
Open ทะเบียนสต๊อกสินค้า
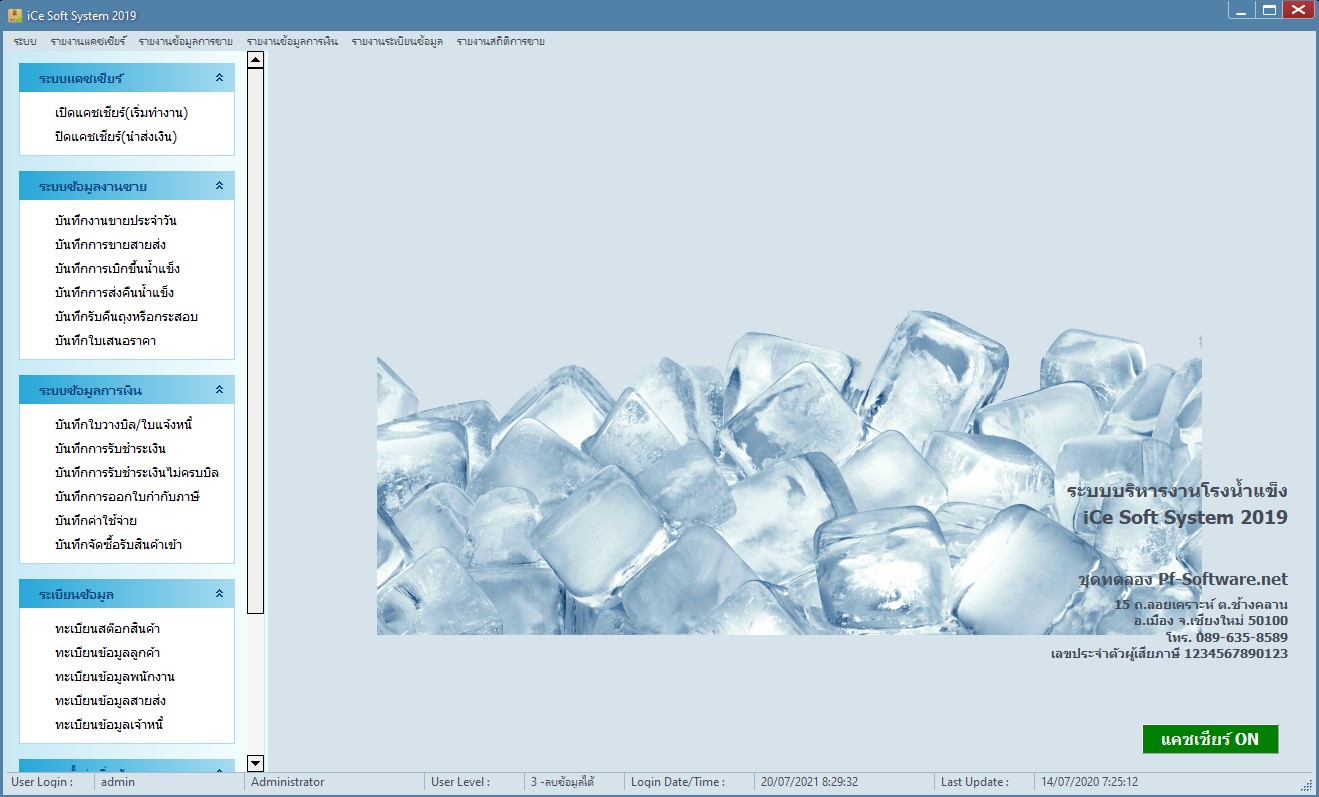click(x=108, y=629)
